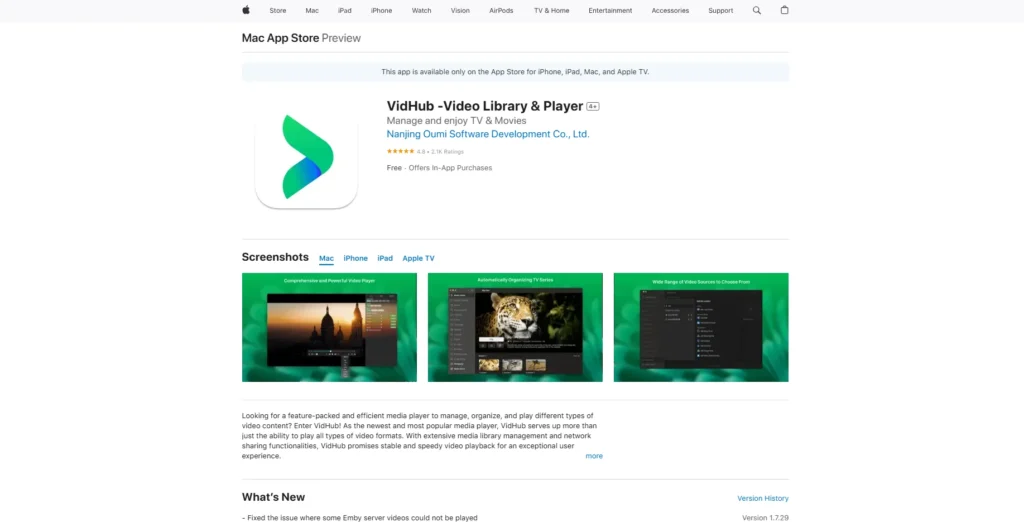The width and height of the screenshot is (1024, 522).
Task: Click the VidHub app icon
Action: (306, 157)
